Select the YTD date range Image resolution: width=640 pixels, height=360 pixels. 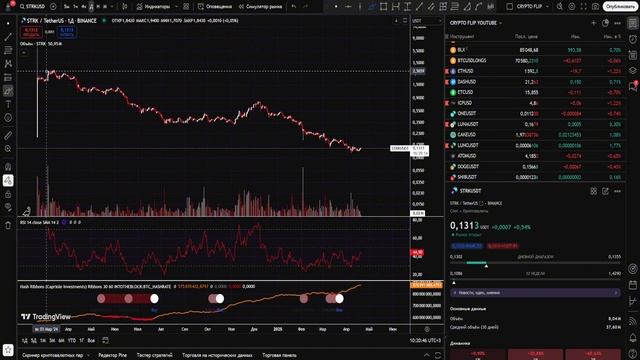[x=72, y=340]
